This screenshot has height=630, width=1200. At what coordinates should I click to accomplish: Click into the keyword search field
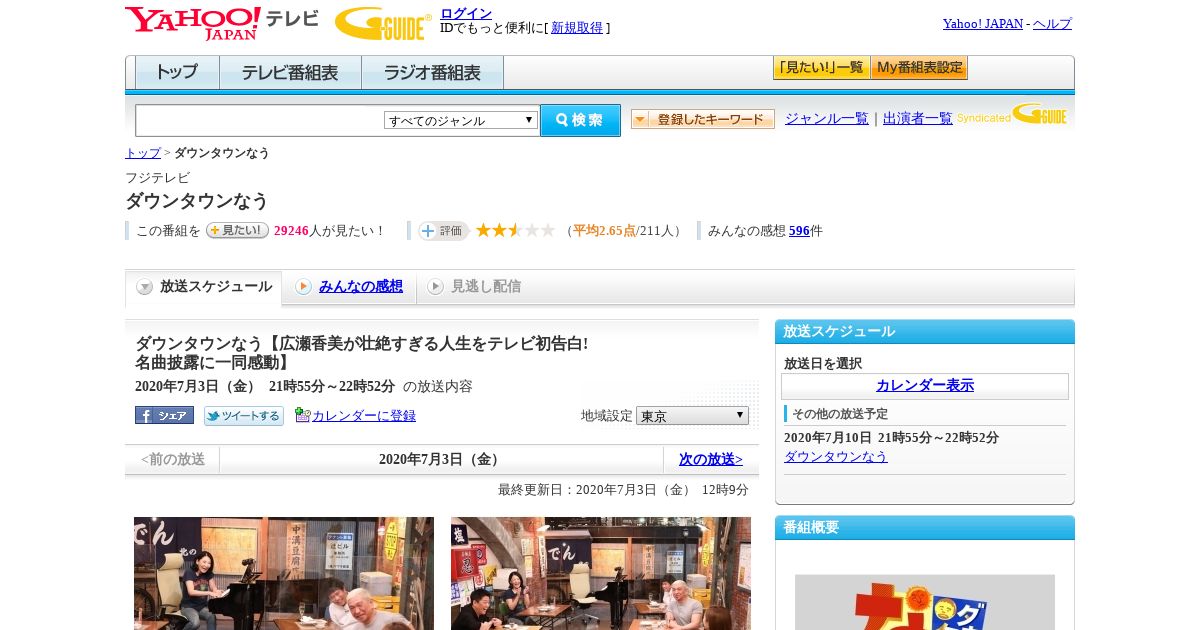click(260, 120)
